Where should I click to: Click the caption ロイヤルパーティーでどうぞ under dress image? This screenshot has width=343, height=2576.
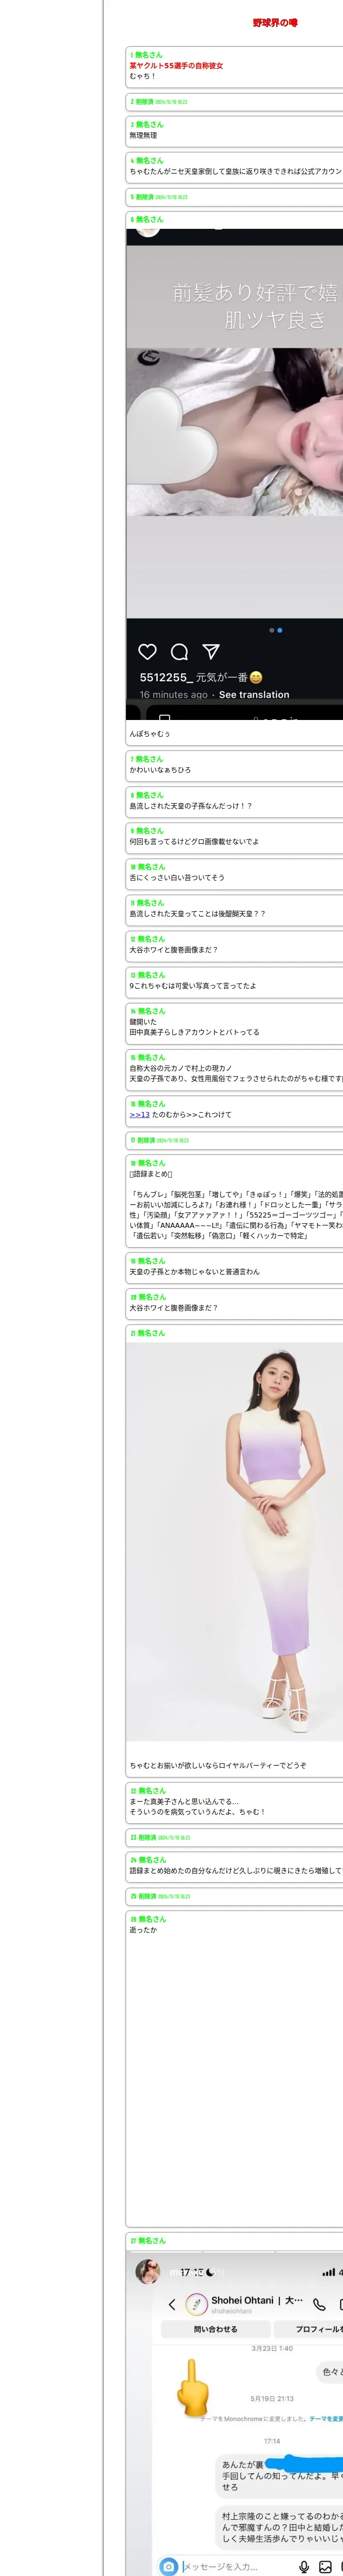pos(218,1765)
